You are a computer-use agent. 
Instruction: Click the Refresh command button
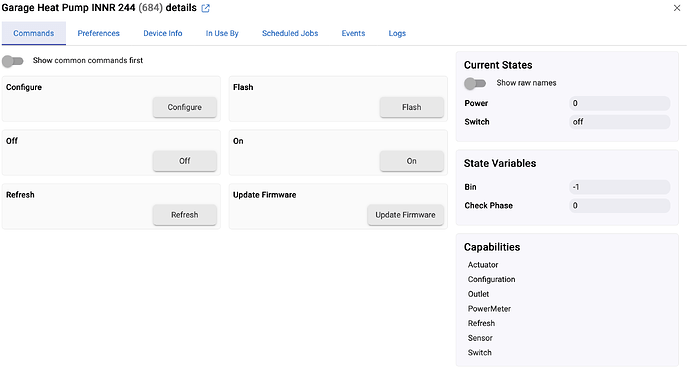click(x=185, y=215)
